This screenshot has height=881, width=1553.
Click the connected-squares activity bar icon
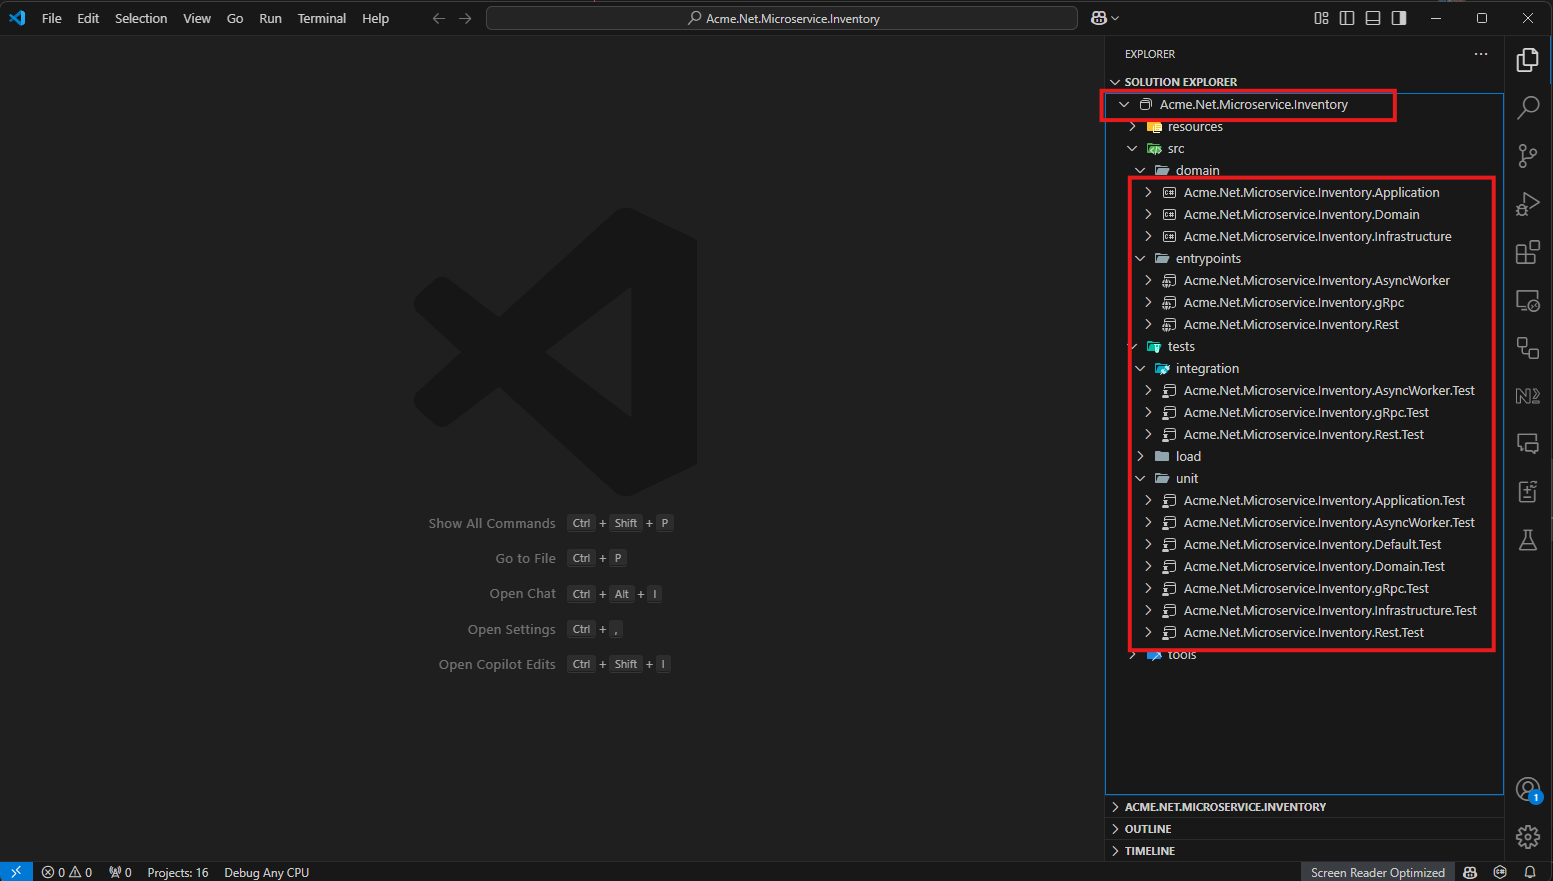tap(1527, 348)
